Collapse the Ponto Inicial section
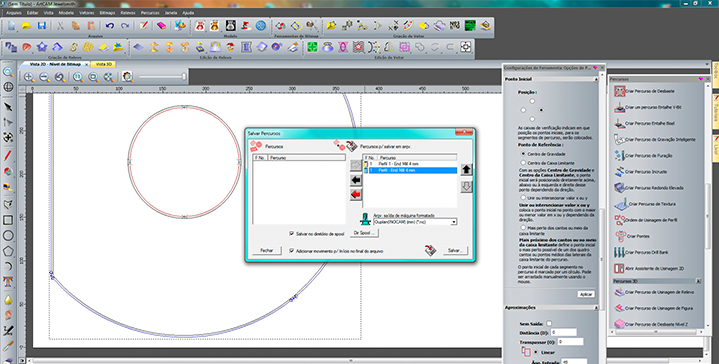This screenshot has height=364, width=719. tap(596, 79)
